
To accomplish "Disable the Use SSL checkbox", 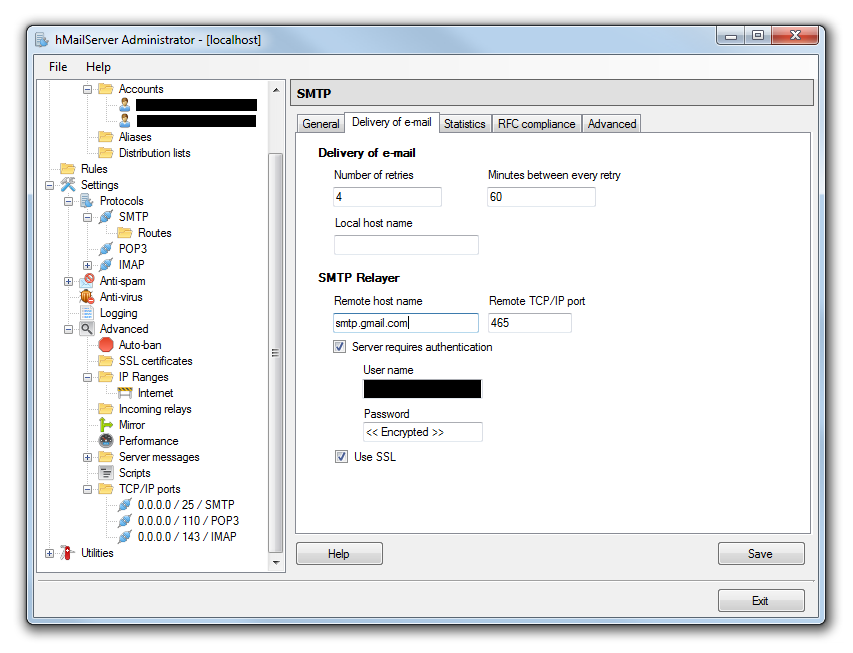I will 341,457.
